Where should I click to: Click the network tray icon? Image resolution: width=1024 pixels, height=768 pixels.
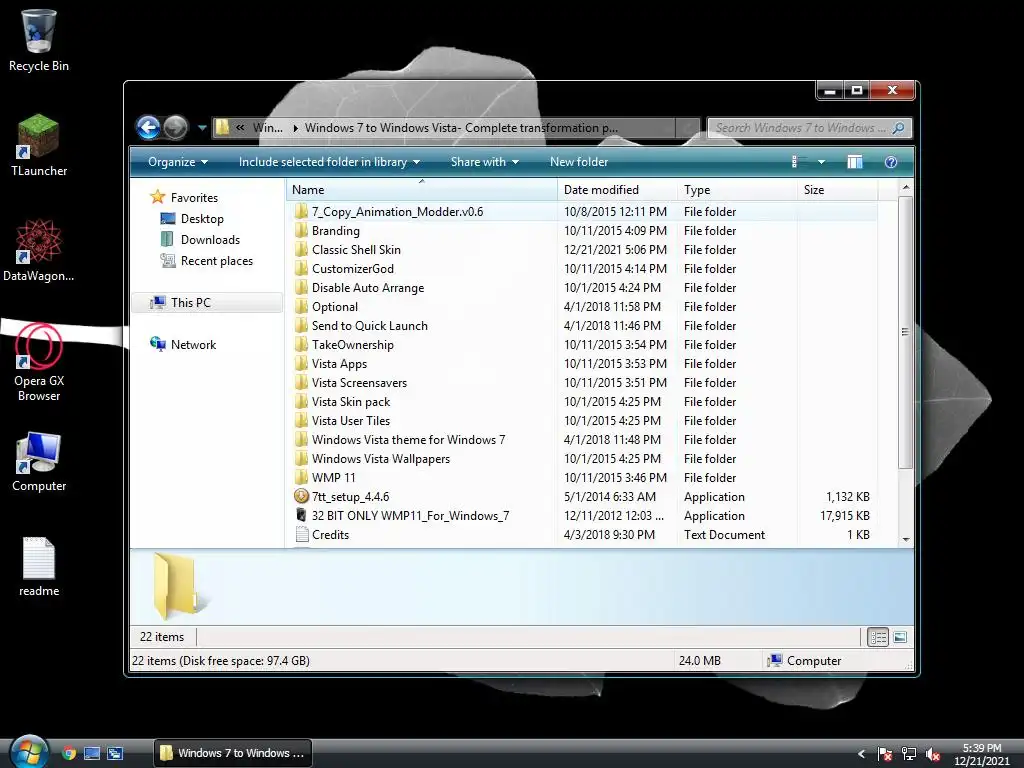tap(908, 754)
